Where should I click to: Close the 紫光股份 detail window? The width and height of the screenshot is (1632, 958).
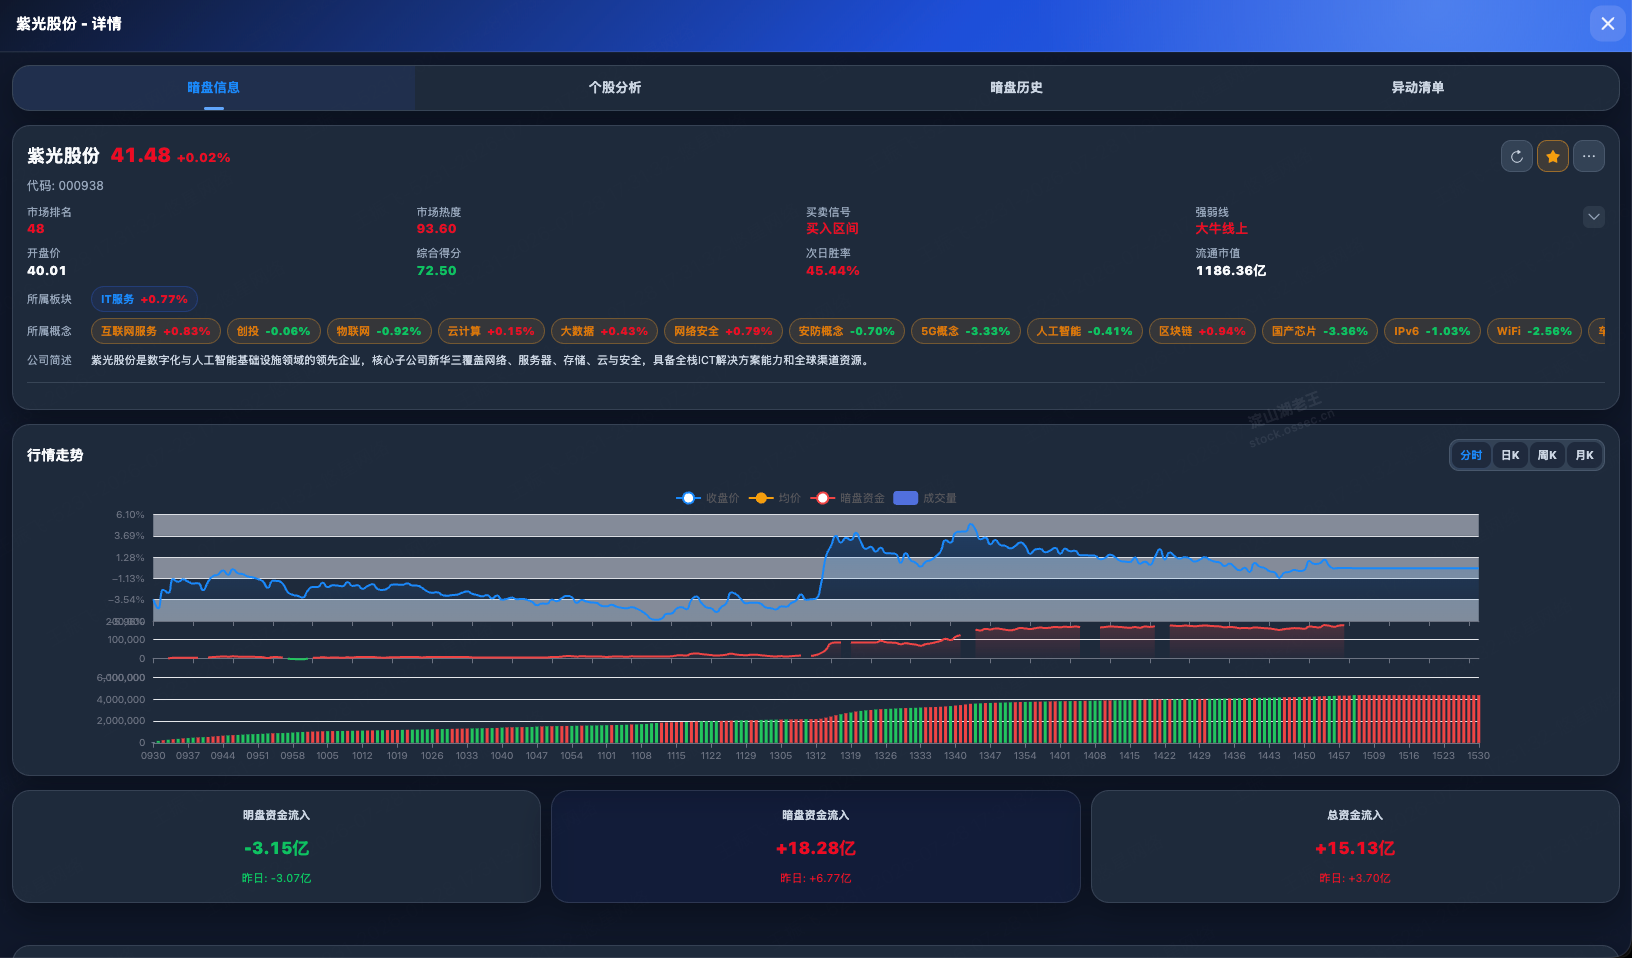1608,23
